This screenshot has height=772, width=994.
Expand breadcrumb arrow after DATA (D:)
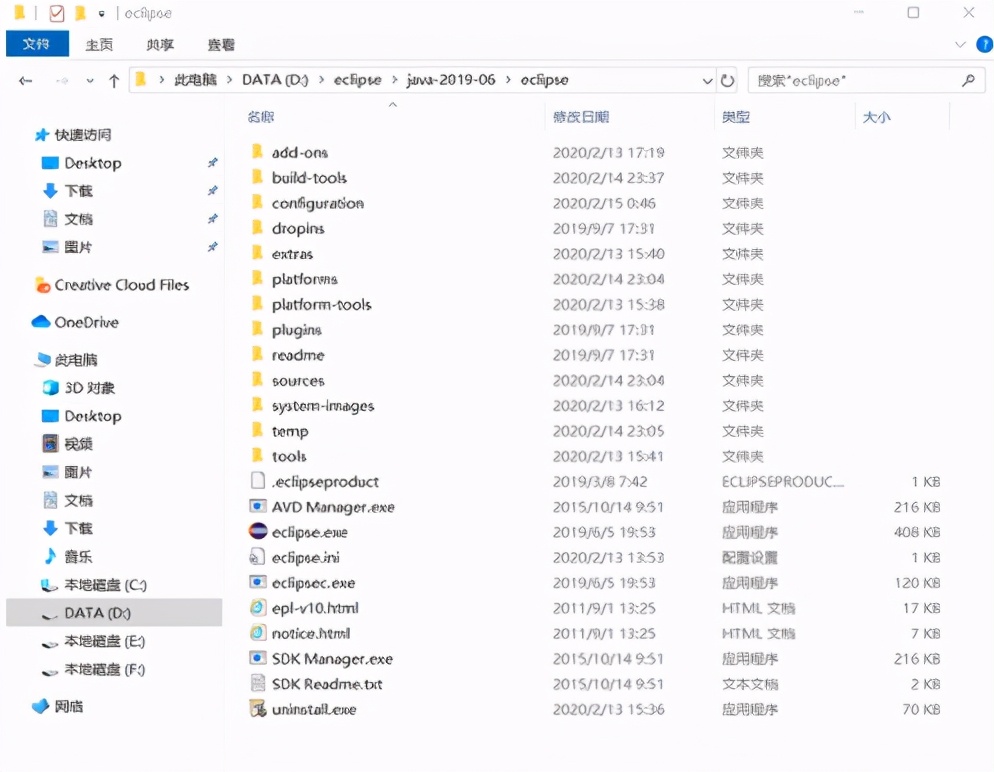pyautogui.click(x=321, y=80)
